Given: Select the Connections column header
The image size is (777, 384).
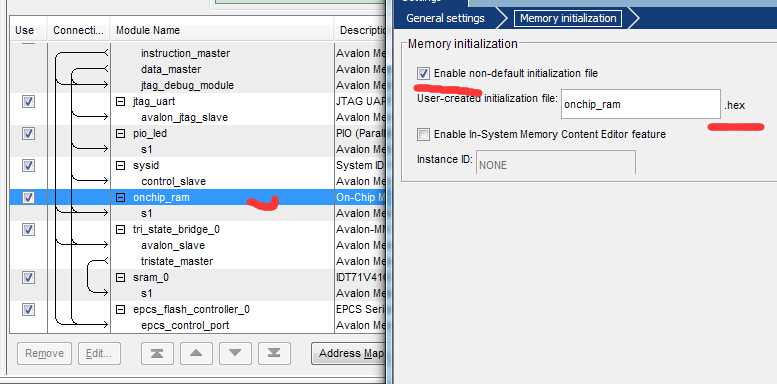Looking at the screenshot, I should [x=79, y=30].
